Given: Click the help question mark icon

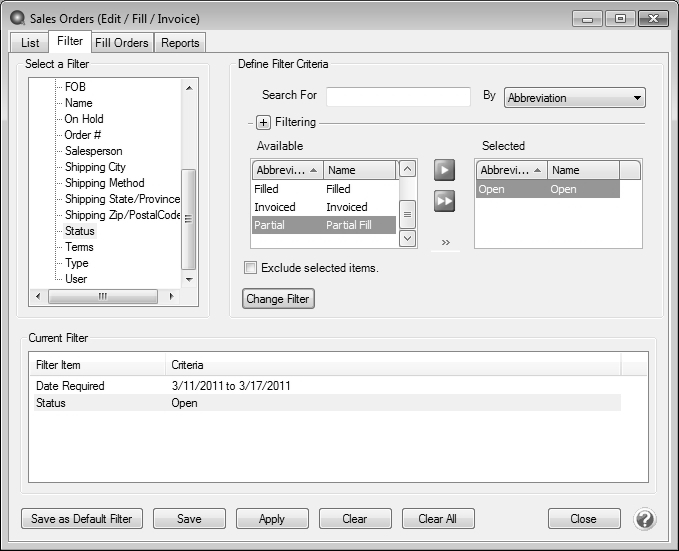Looking at the screenshot, I should click(645, 519).
